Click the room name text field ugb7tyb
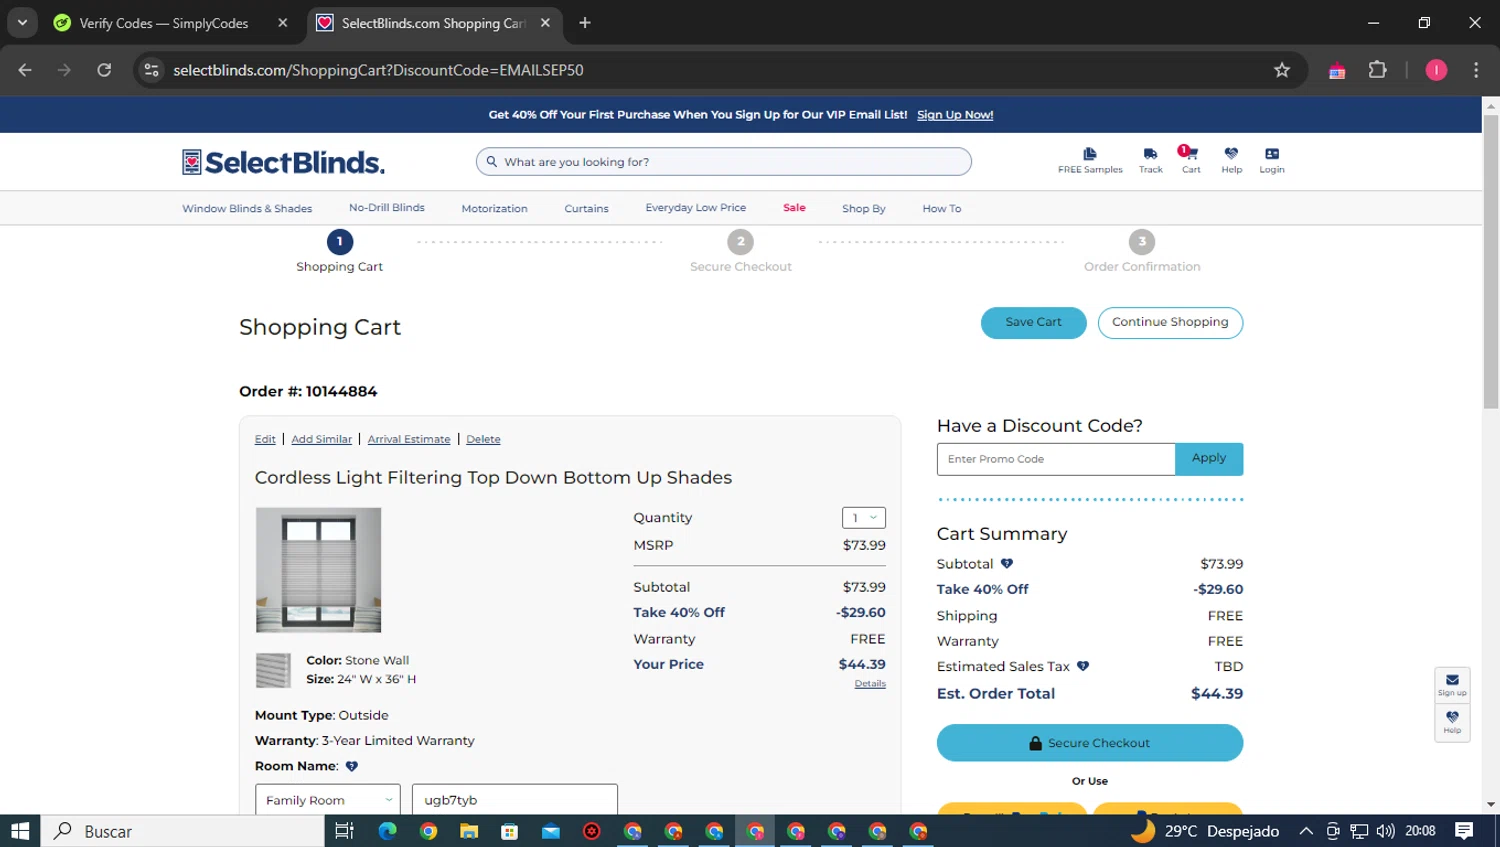Viewport: 1500px width, 847px height. (515, 800)
